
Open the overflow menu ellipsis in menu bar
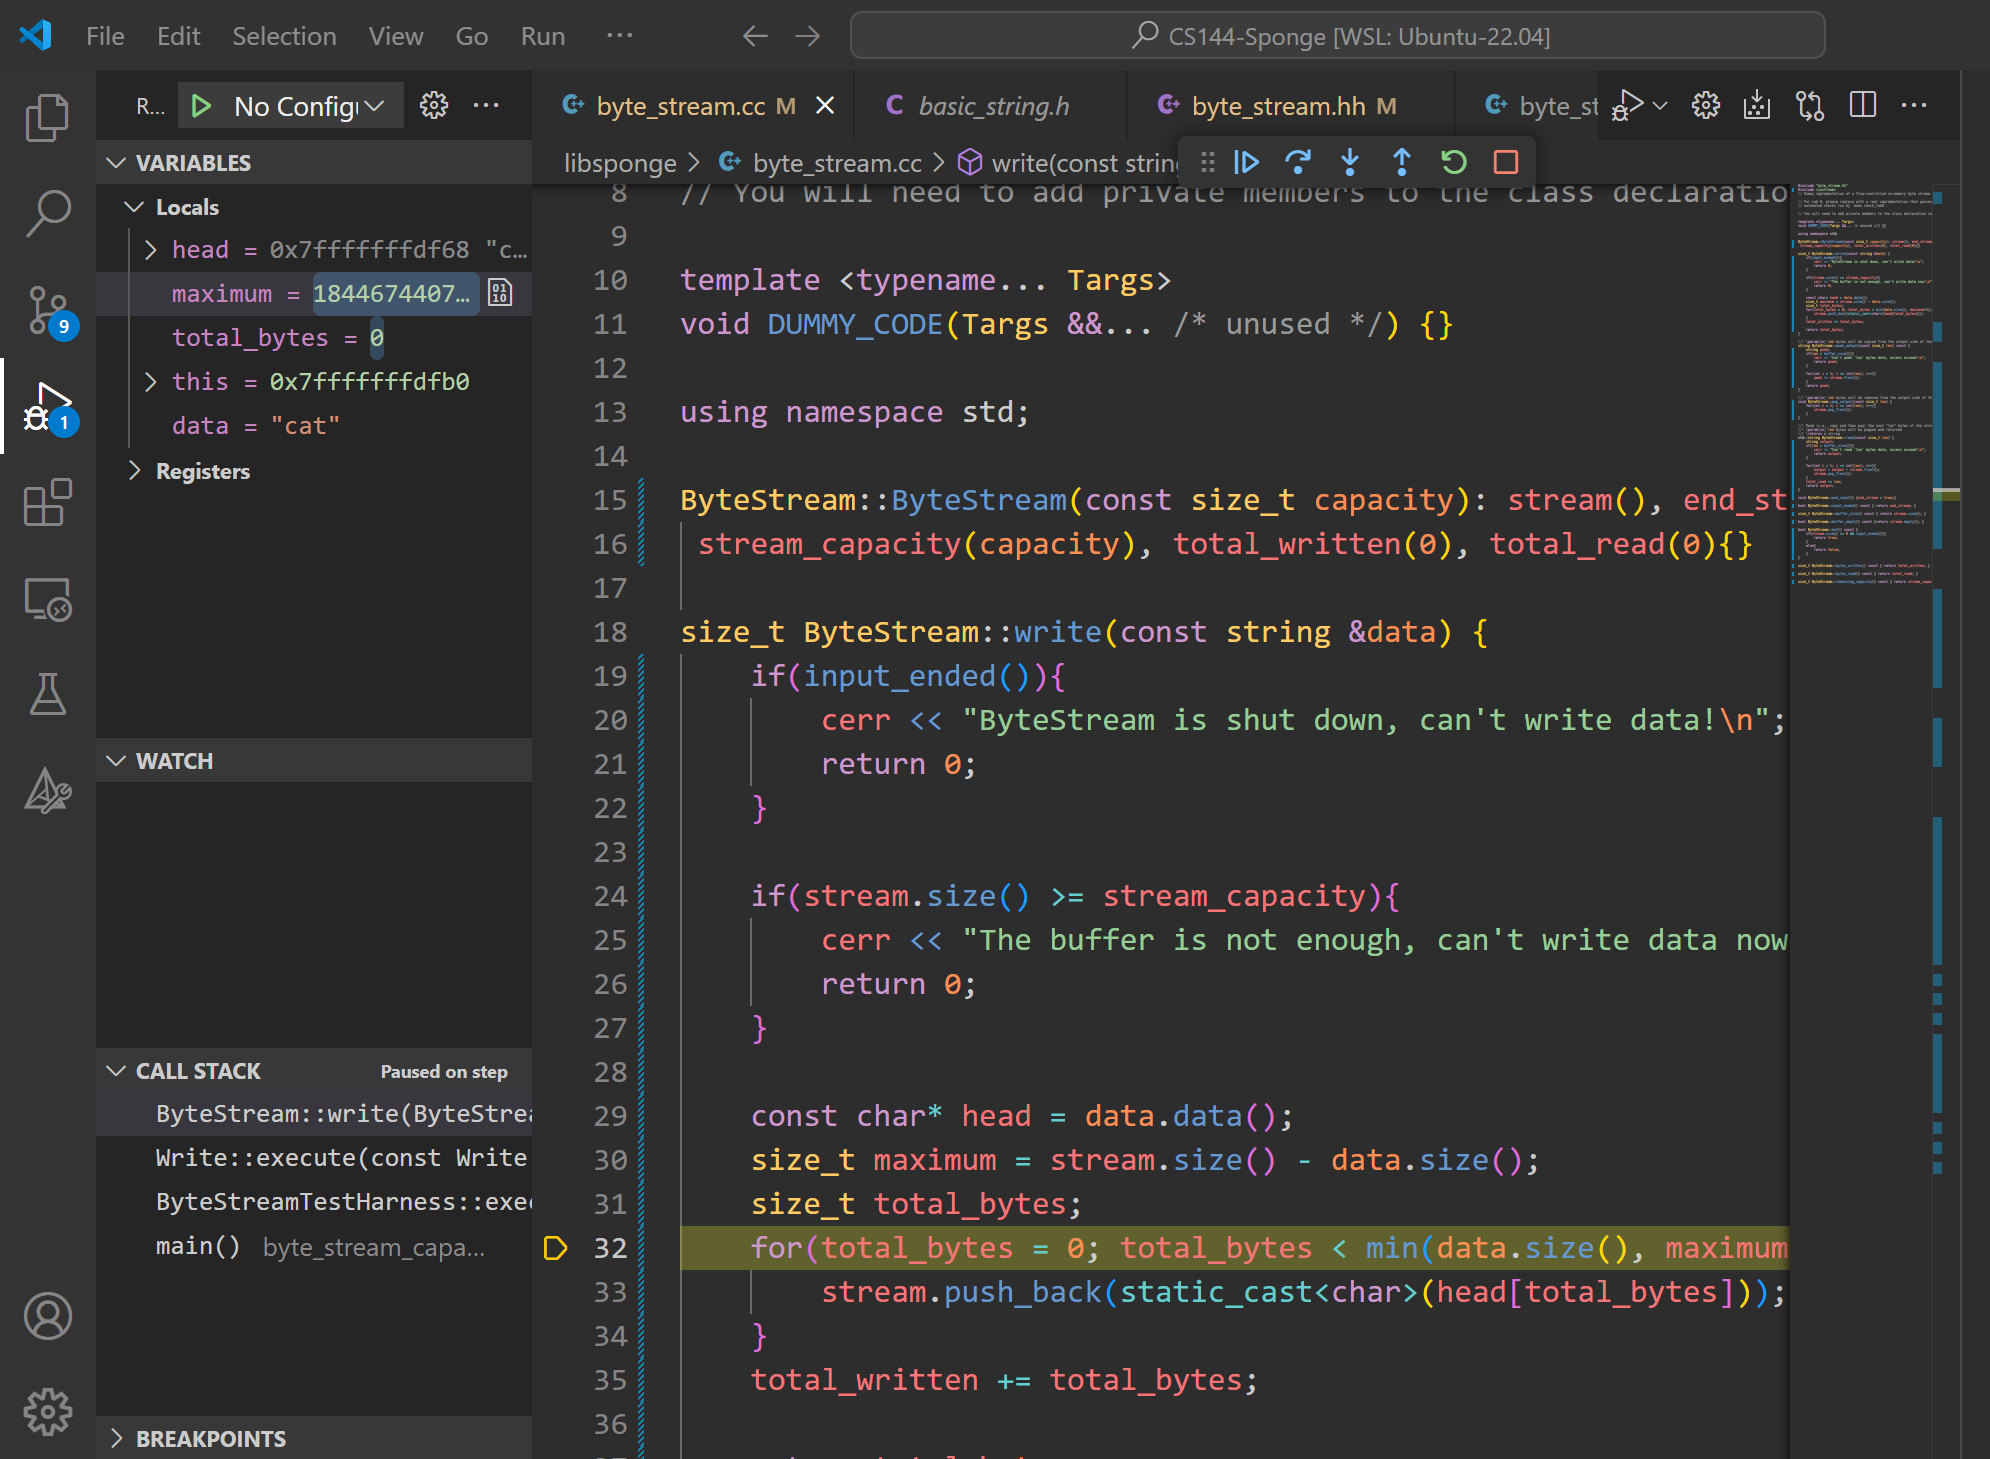pyautogui.click(x=620, y=37)
